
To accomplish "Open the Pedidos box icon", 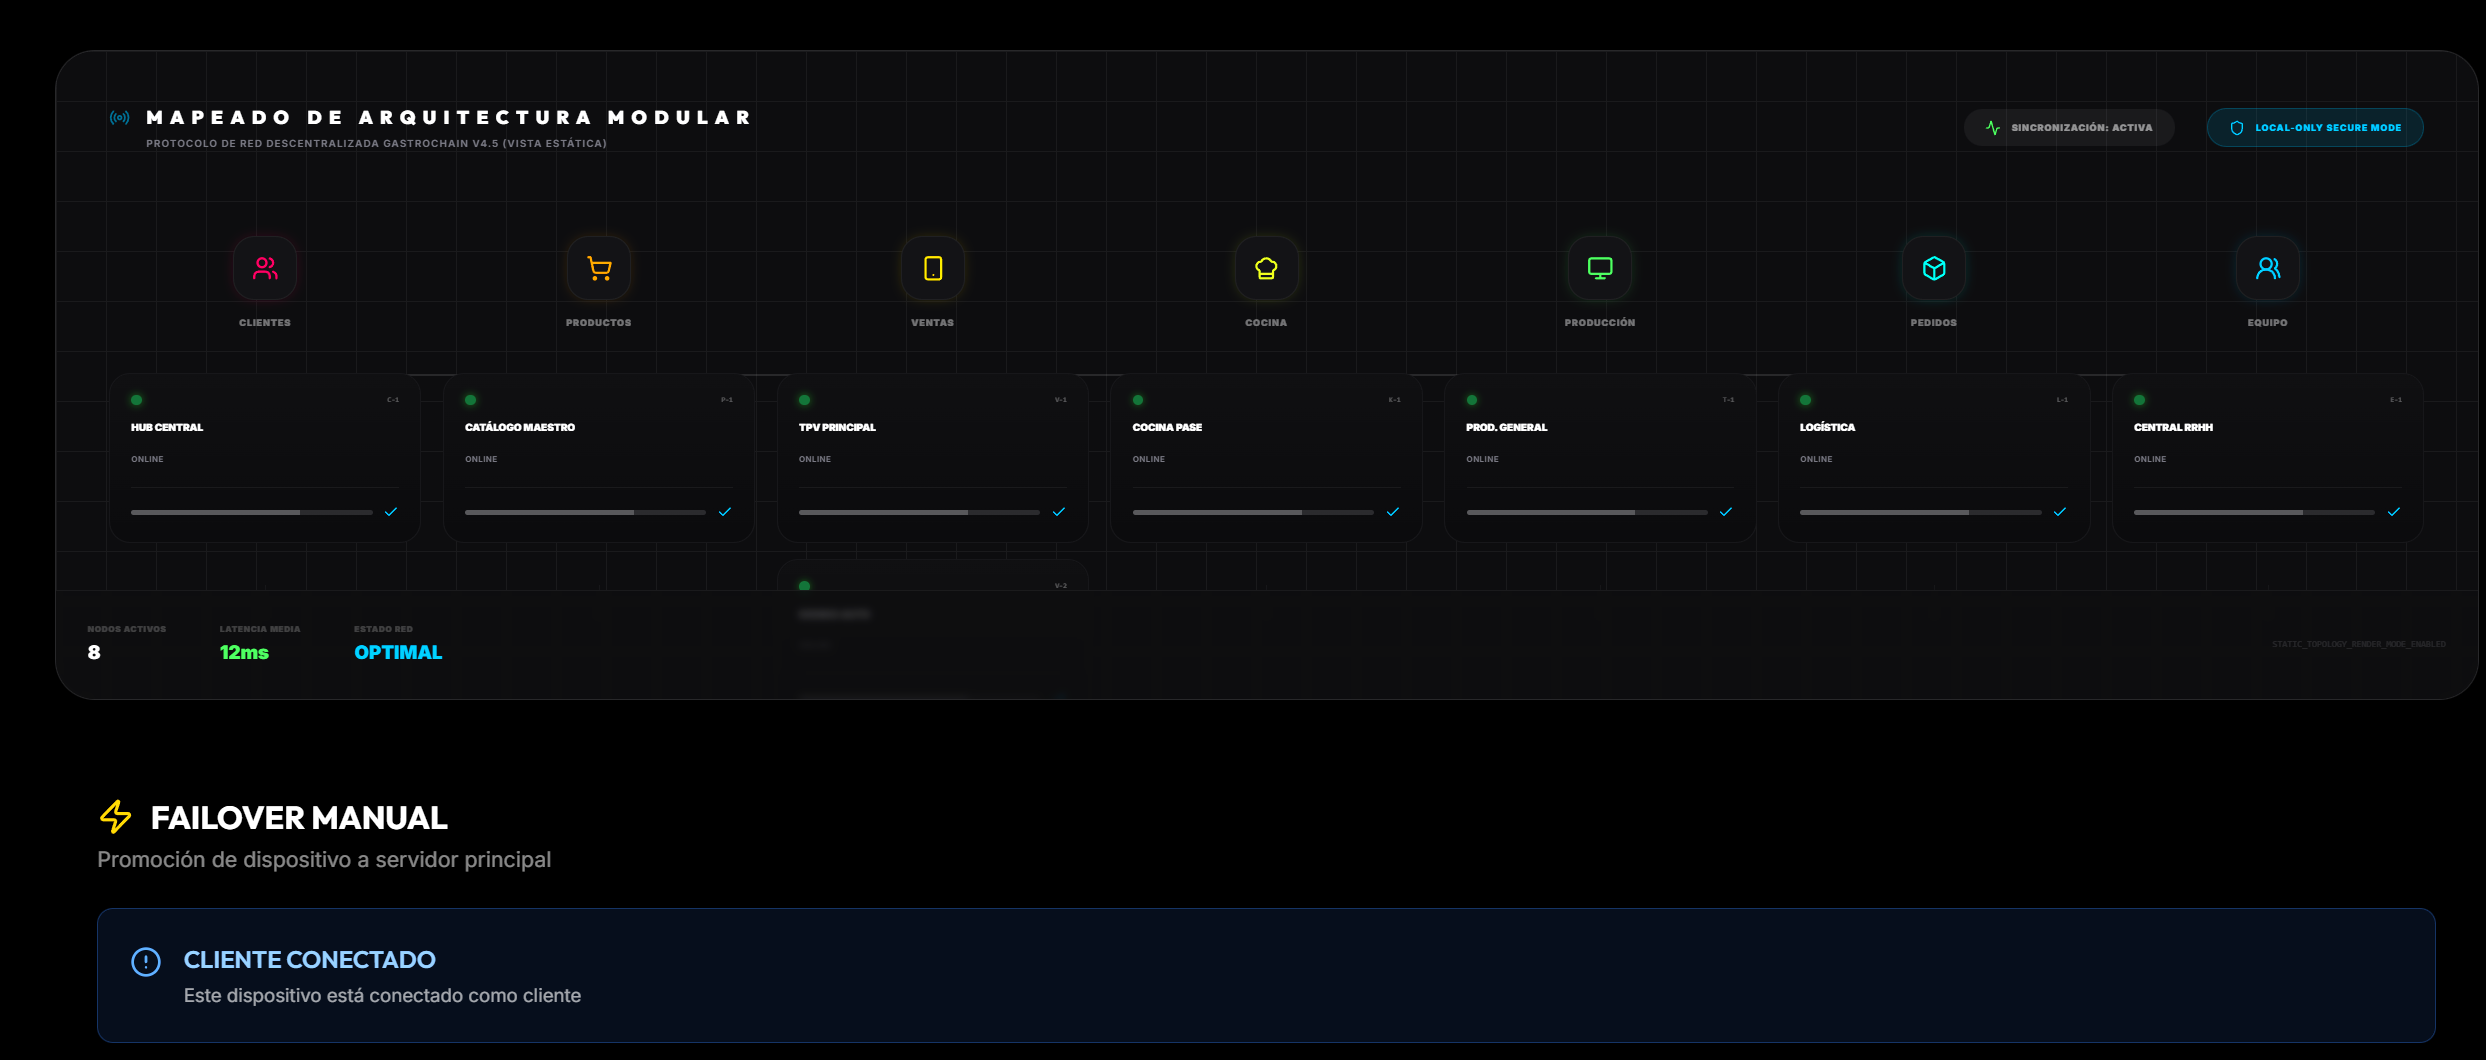I will pos(1934,268).
